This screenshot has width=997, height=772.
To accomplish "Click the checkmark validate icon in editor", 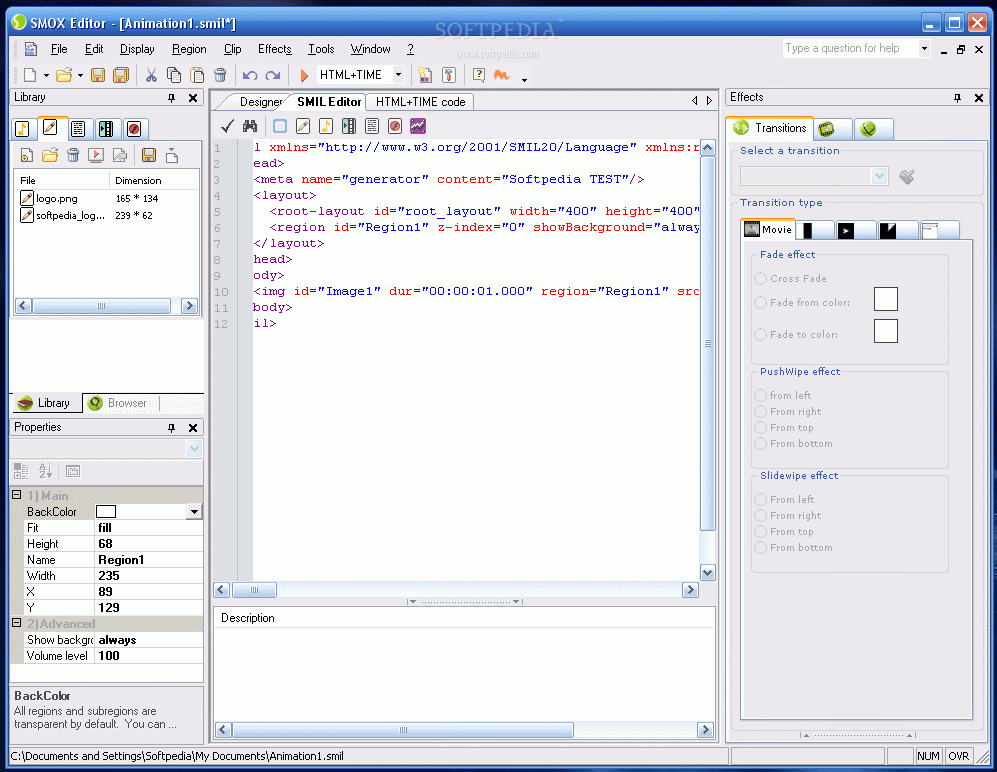I will click(x=227, y=126).
